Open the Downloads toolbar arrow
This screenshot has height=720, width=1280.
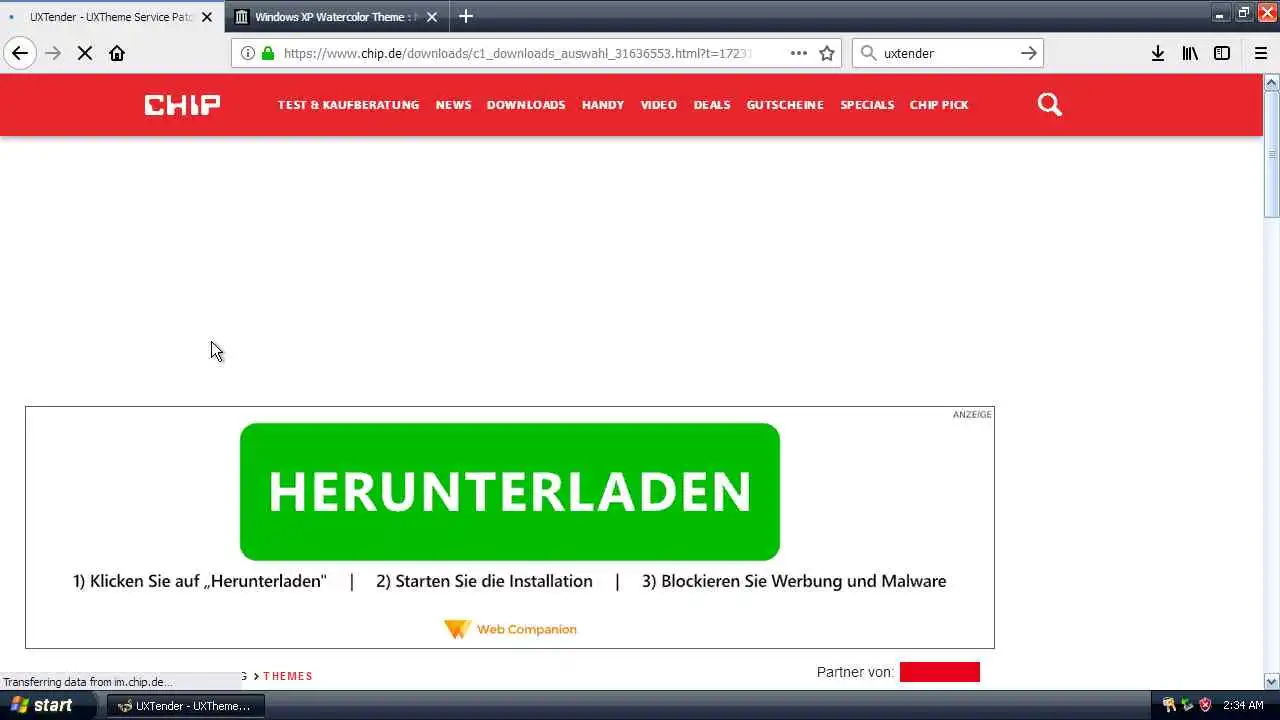pos(1157,53)
